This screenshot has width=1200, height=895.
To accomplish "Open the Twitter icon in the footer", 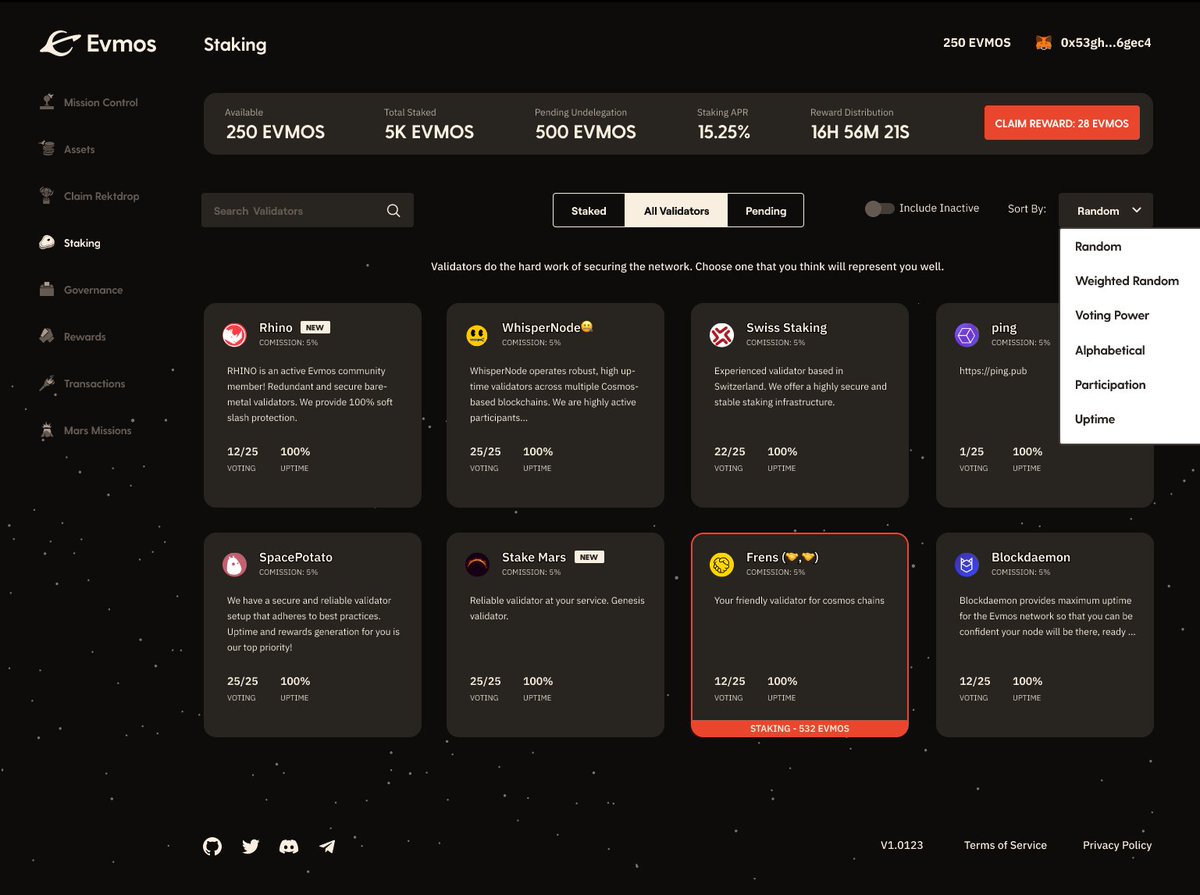I will 250,846.
